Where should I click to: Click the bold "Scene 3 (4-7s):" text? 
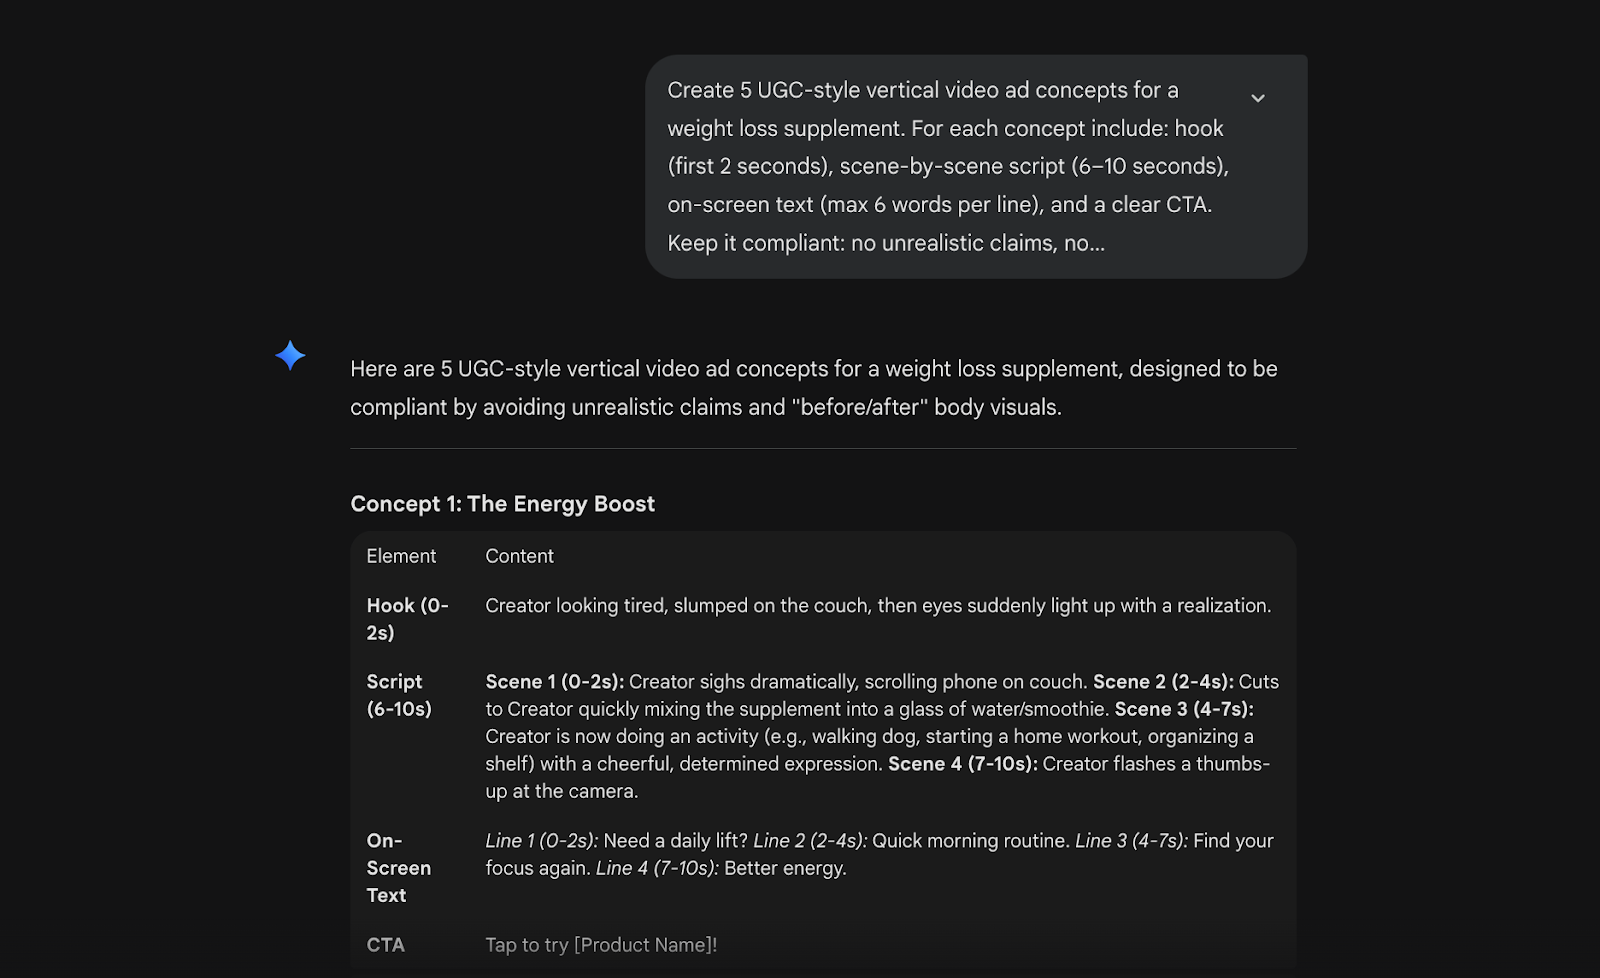[x=1184, y=709]
